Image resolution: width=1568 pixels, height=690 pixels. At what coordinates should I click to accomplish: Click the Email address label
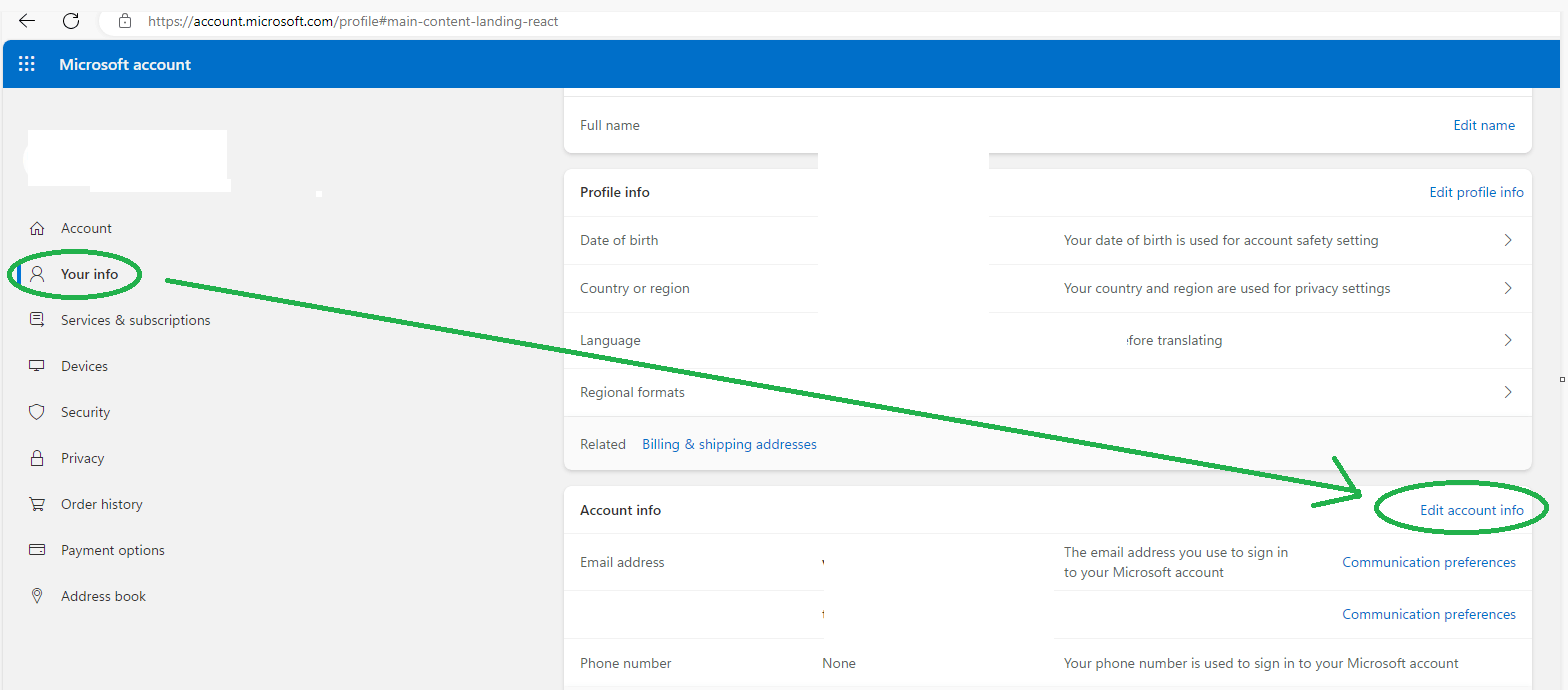click(622, 562)
